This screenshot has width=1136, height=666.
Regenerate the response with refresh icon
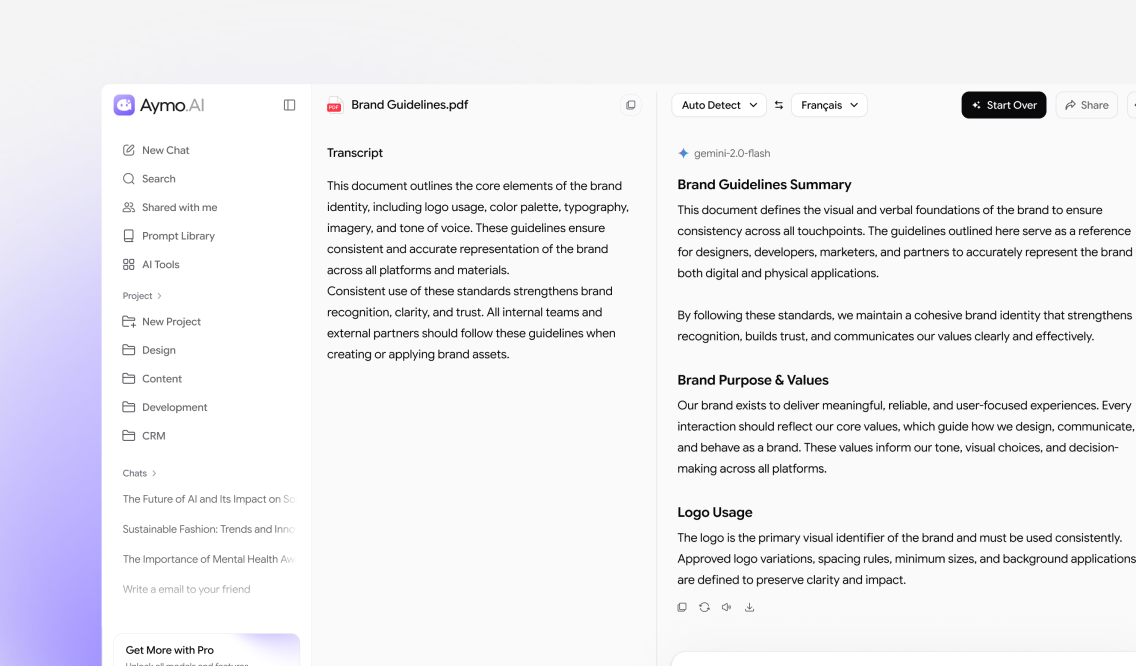tap(704, 607)
